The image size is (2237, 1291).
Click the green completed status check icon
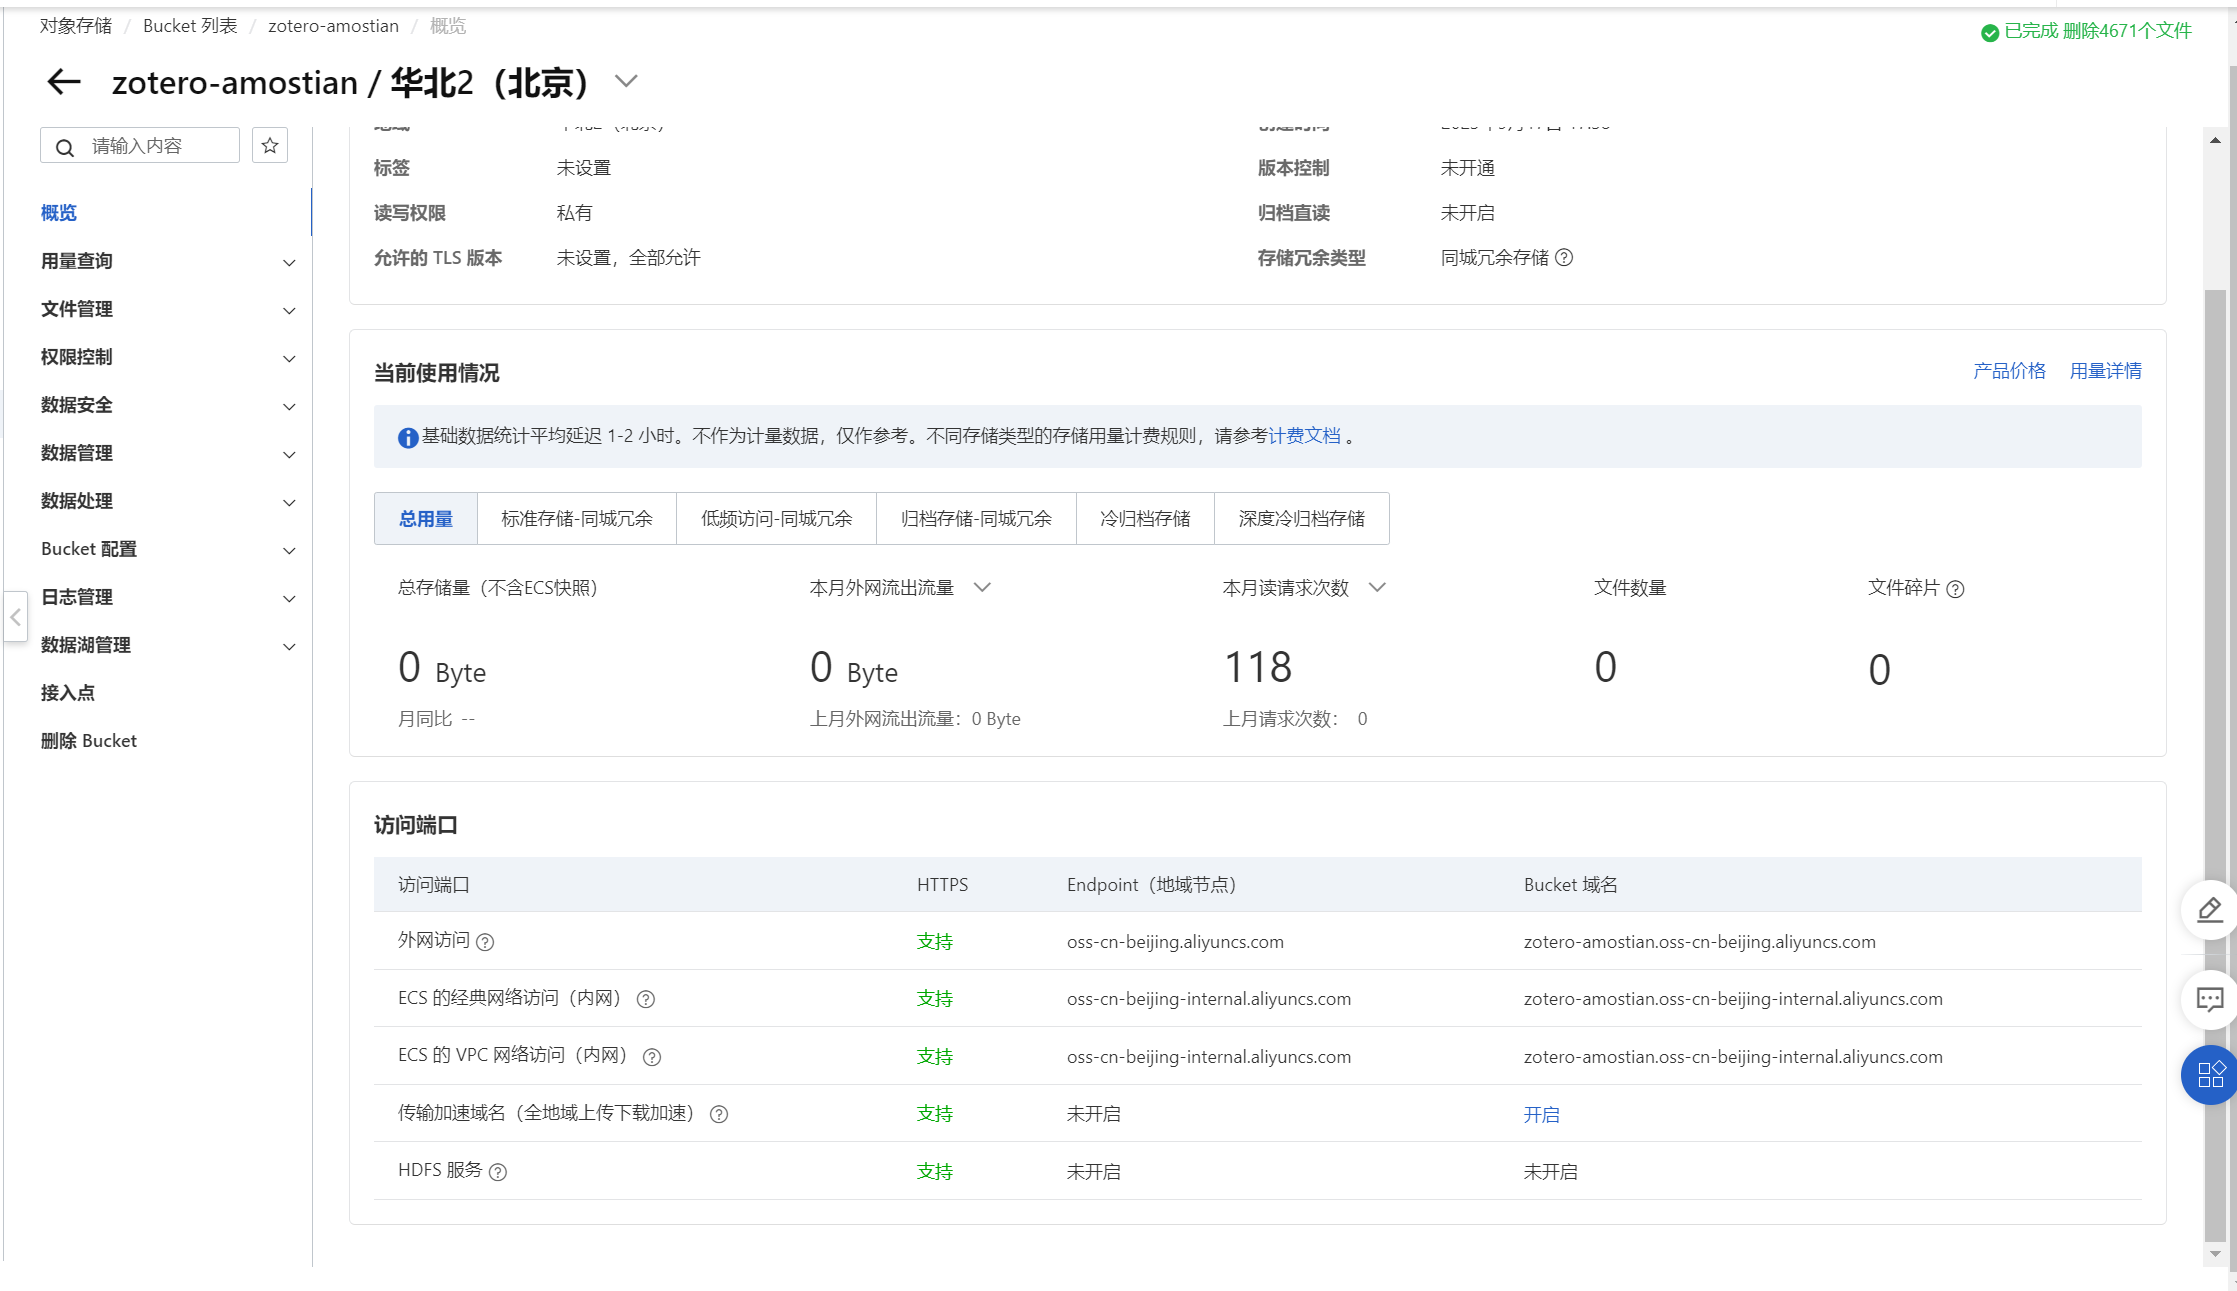point(1989,33)
